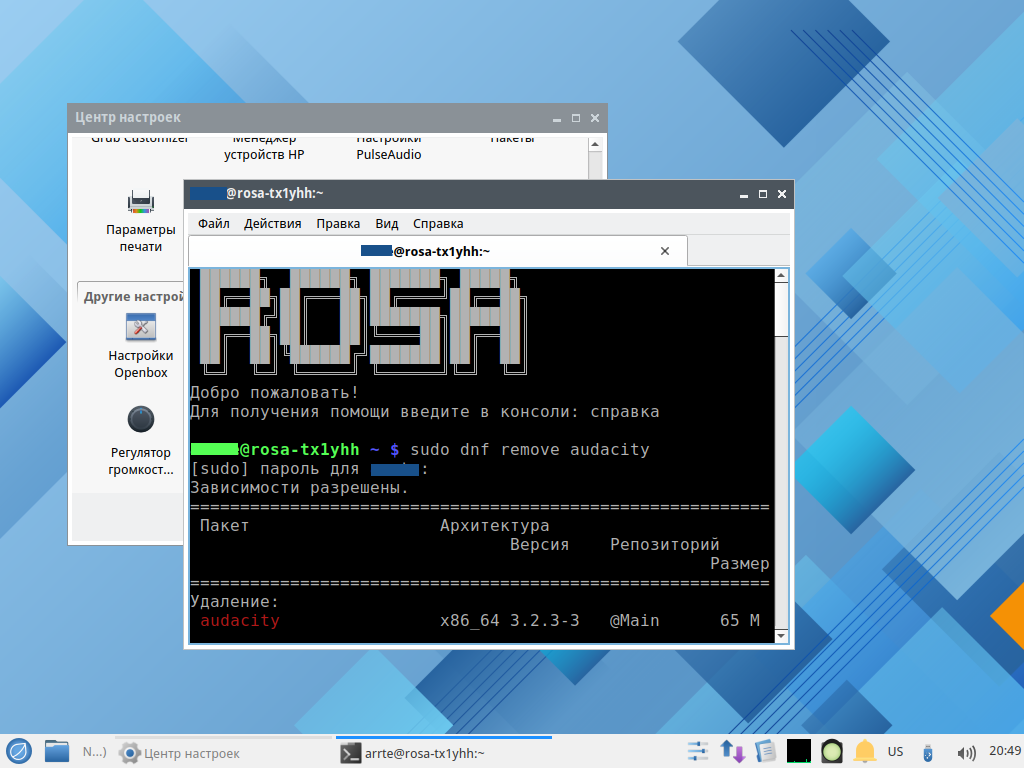This screenshot has height=768, width=1024.
Task: Open the Регулятор громкости volume knob icon
Action: [x=141, y=419]
